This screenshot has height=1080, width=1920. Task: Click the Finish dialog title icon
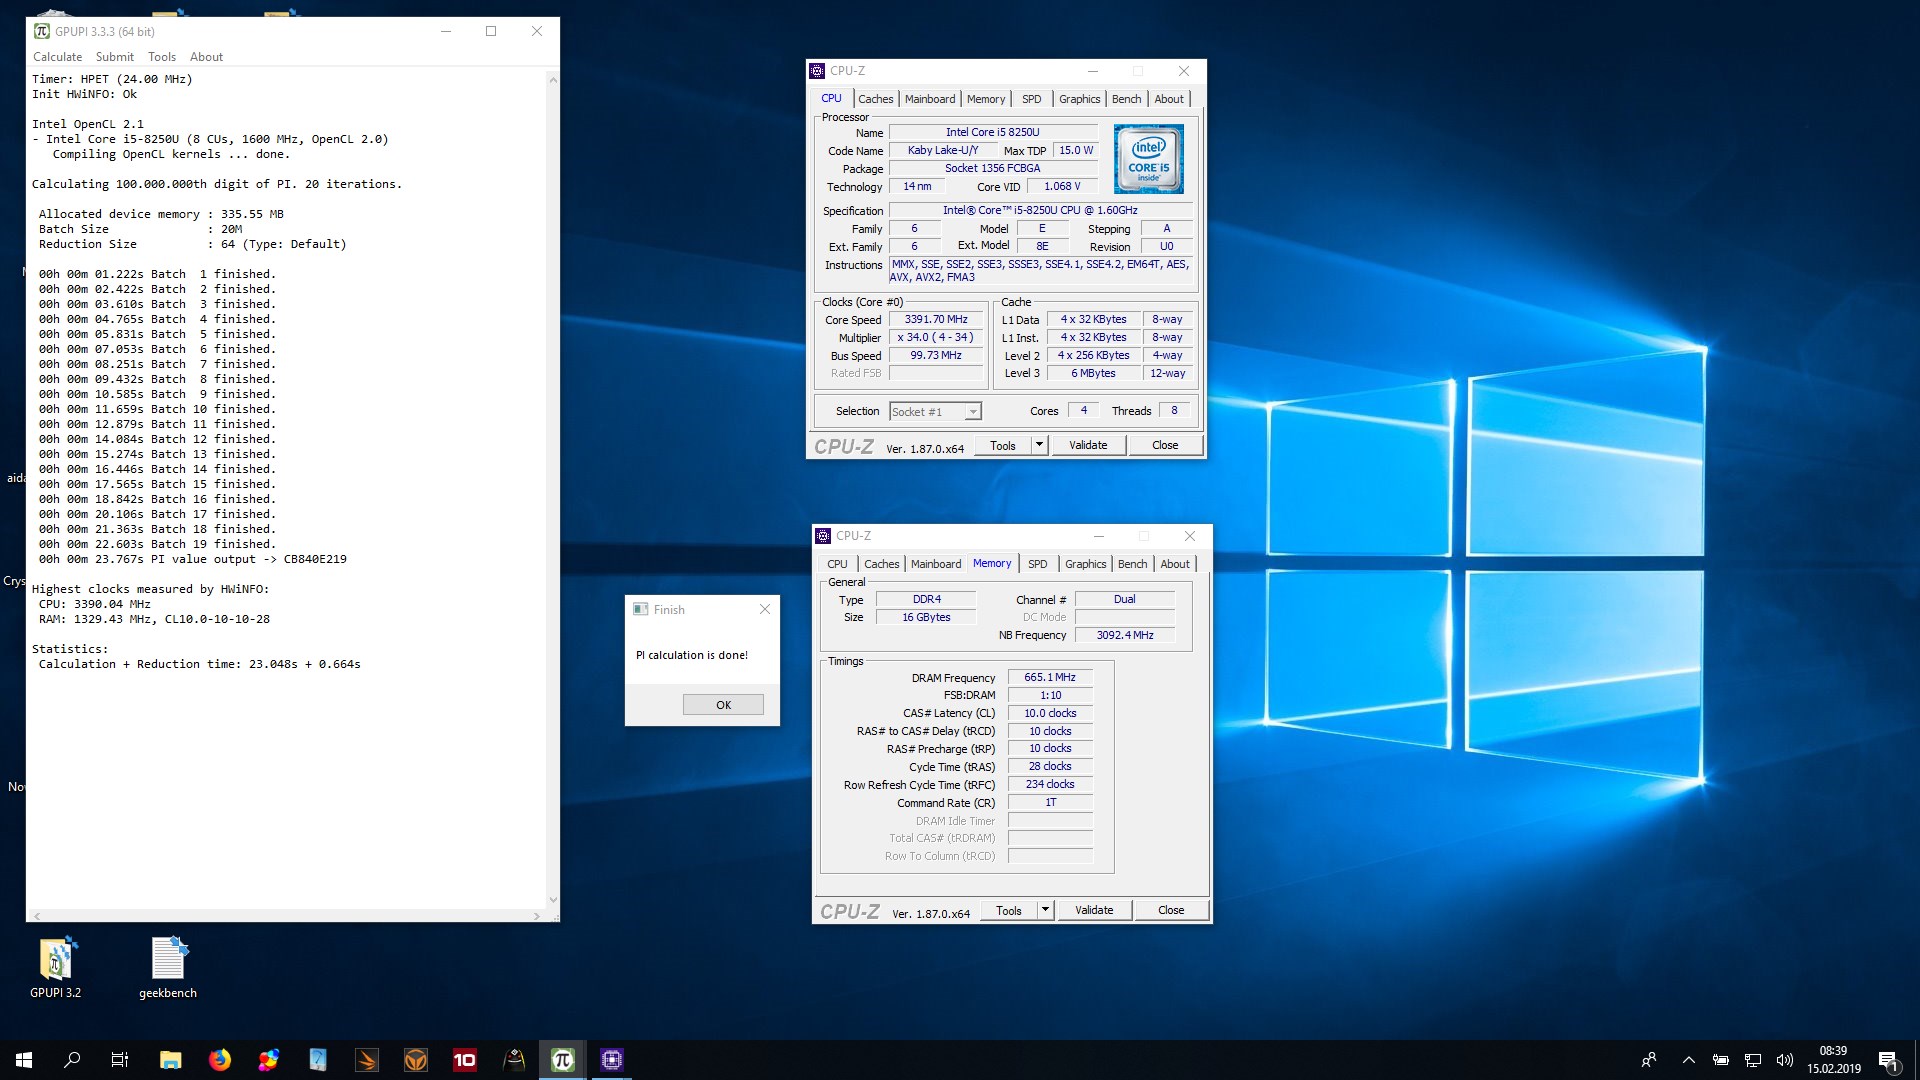pos(640,609)
